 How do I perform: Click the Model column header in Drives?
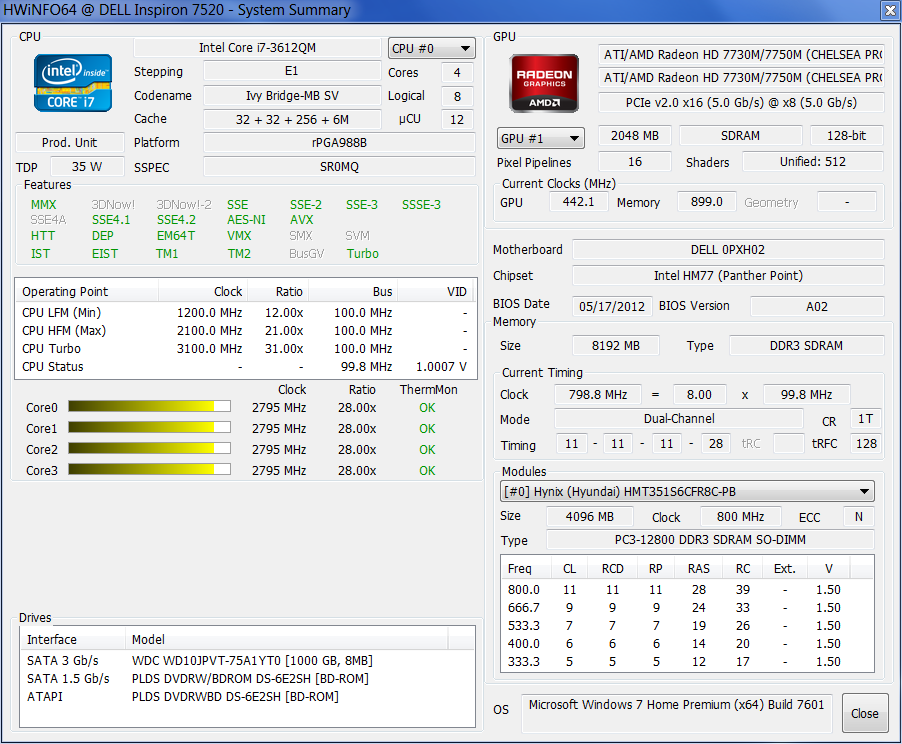pos(149,639)
